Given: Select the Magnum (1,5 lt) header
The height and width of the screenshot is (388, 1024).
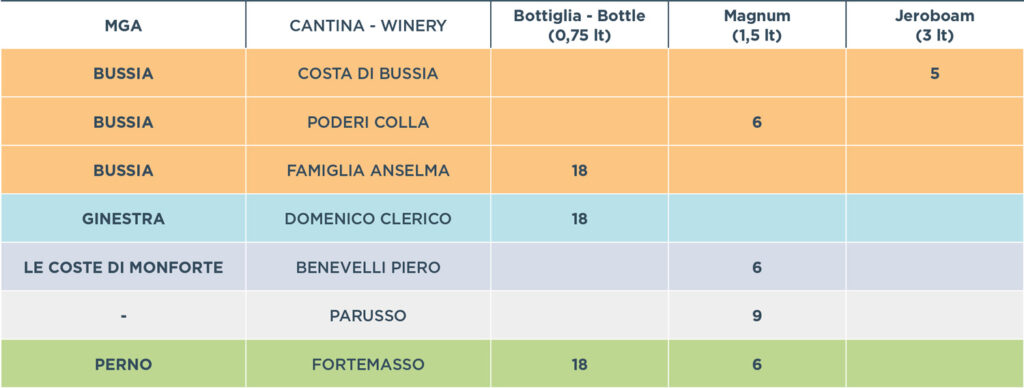Looking at the screenshot, I should coord(757,25).
